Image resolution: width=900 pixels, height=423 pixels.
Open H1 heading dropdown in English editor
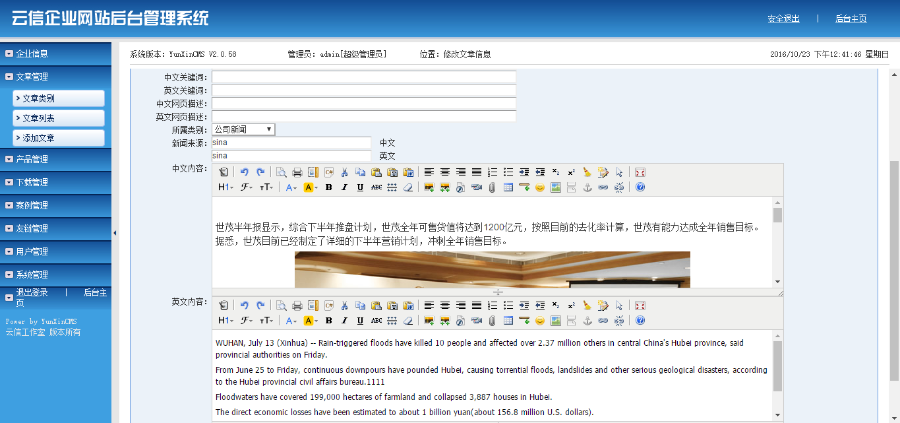[226, 320]
